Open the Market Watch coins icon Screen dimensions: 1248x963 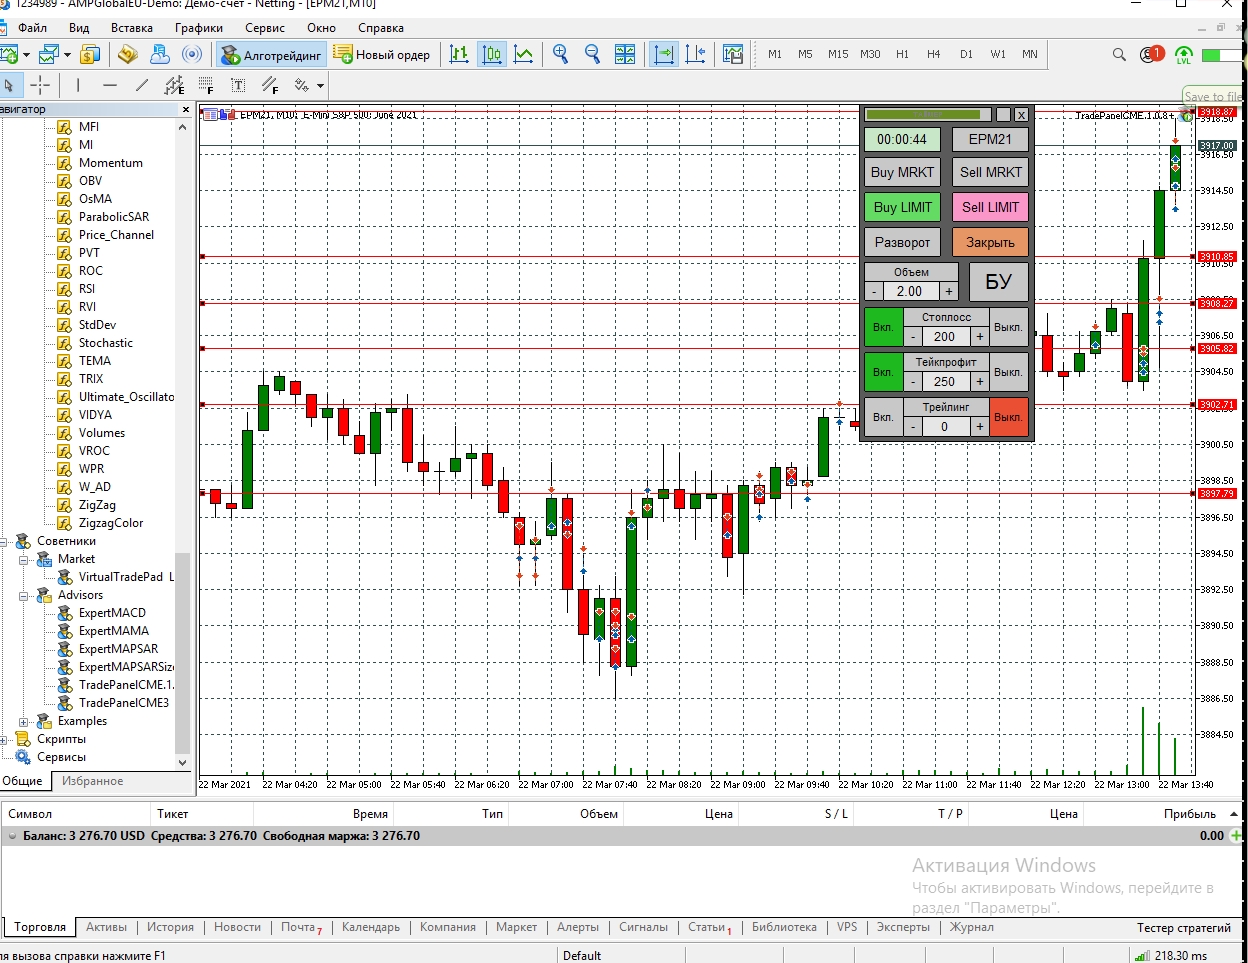tap(90, 54)
